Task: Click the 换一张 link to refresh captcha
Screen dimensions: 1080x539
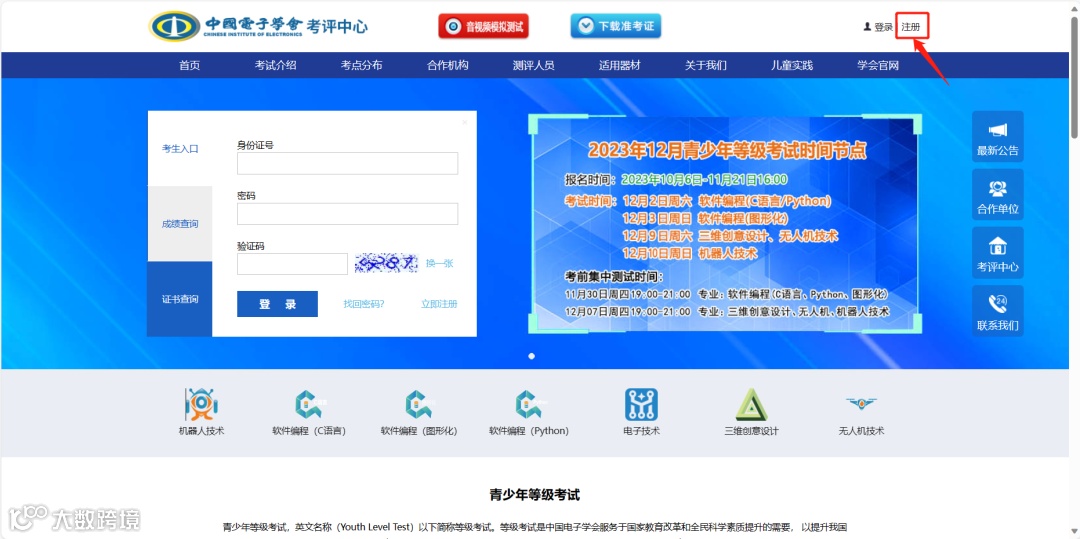Action: (439, 263)
